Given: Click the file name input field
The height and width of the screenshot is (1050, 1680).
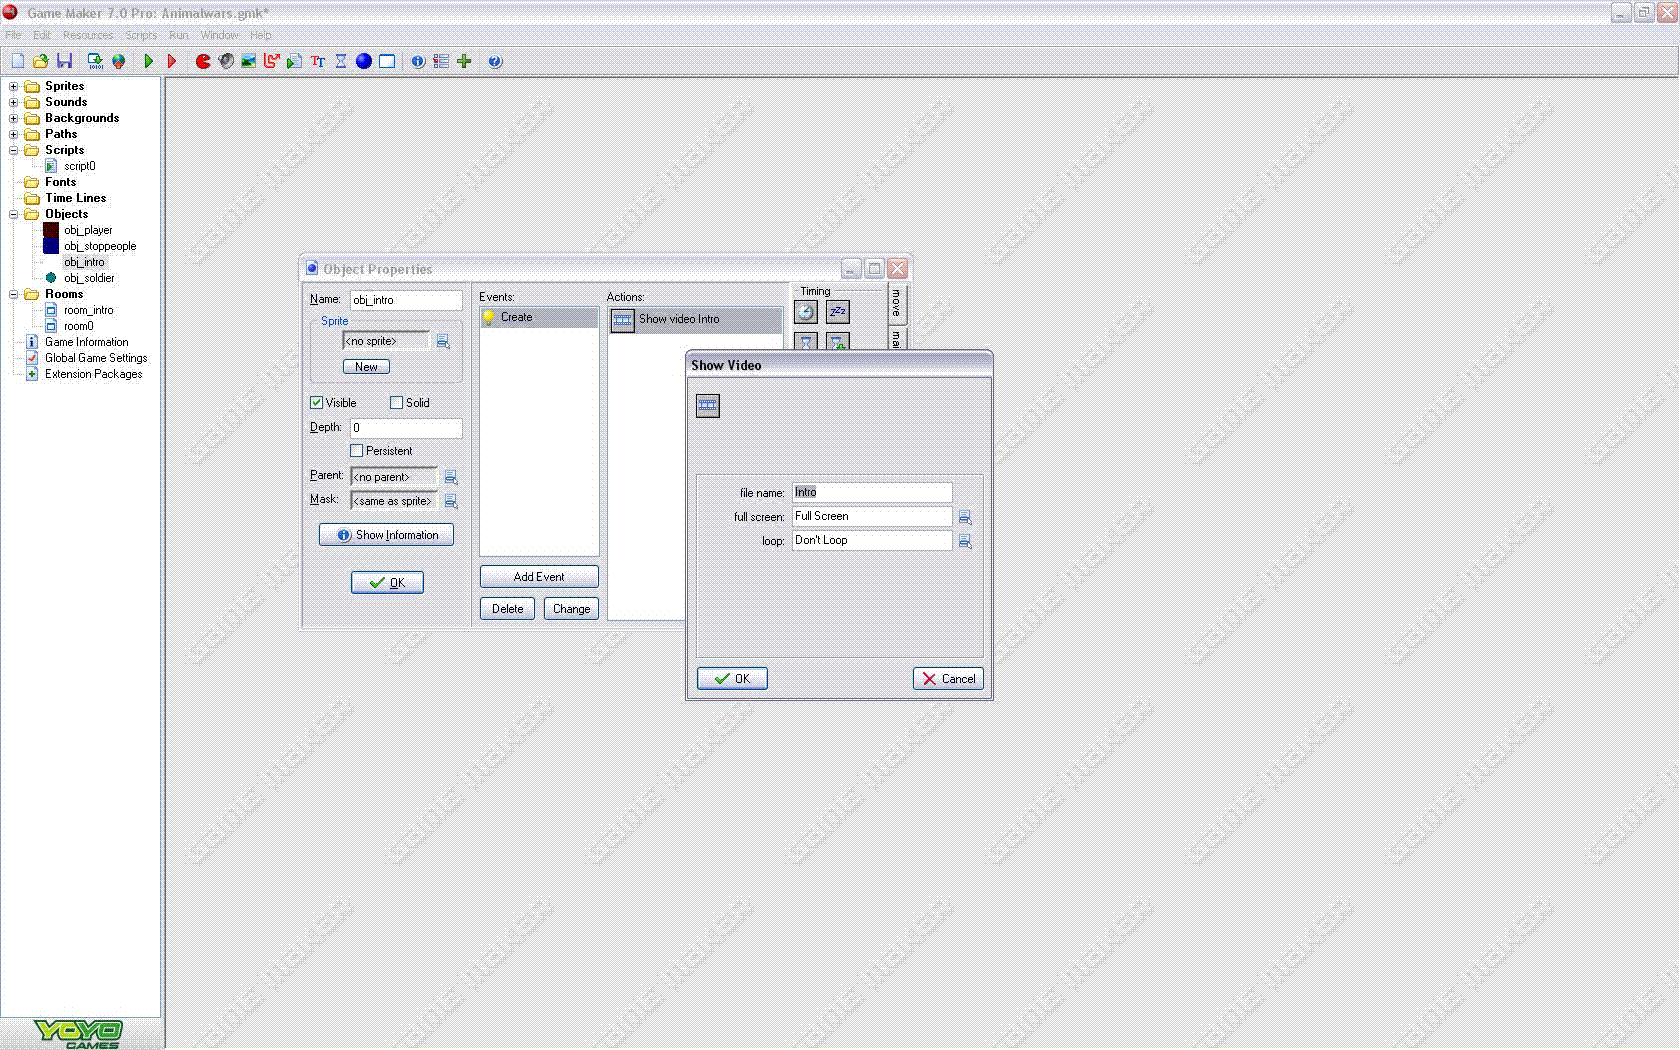Looking at the screenshot, I should pos(872,493).
